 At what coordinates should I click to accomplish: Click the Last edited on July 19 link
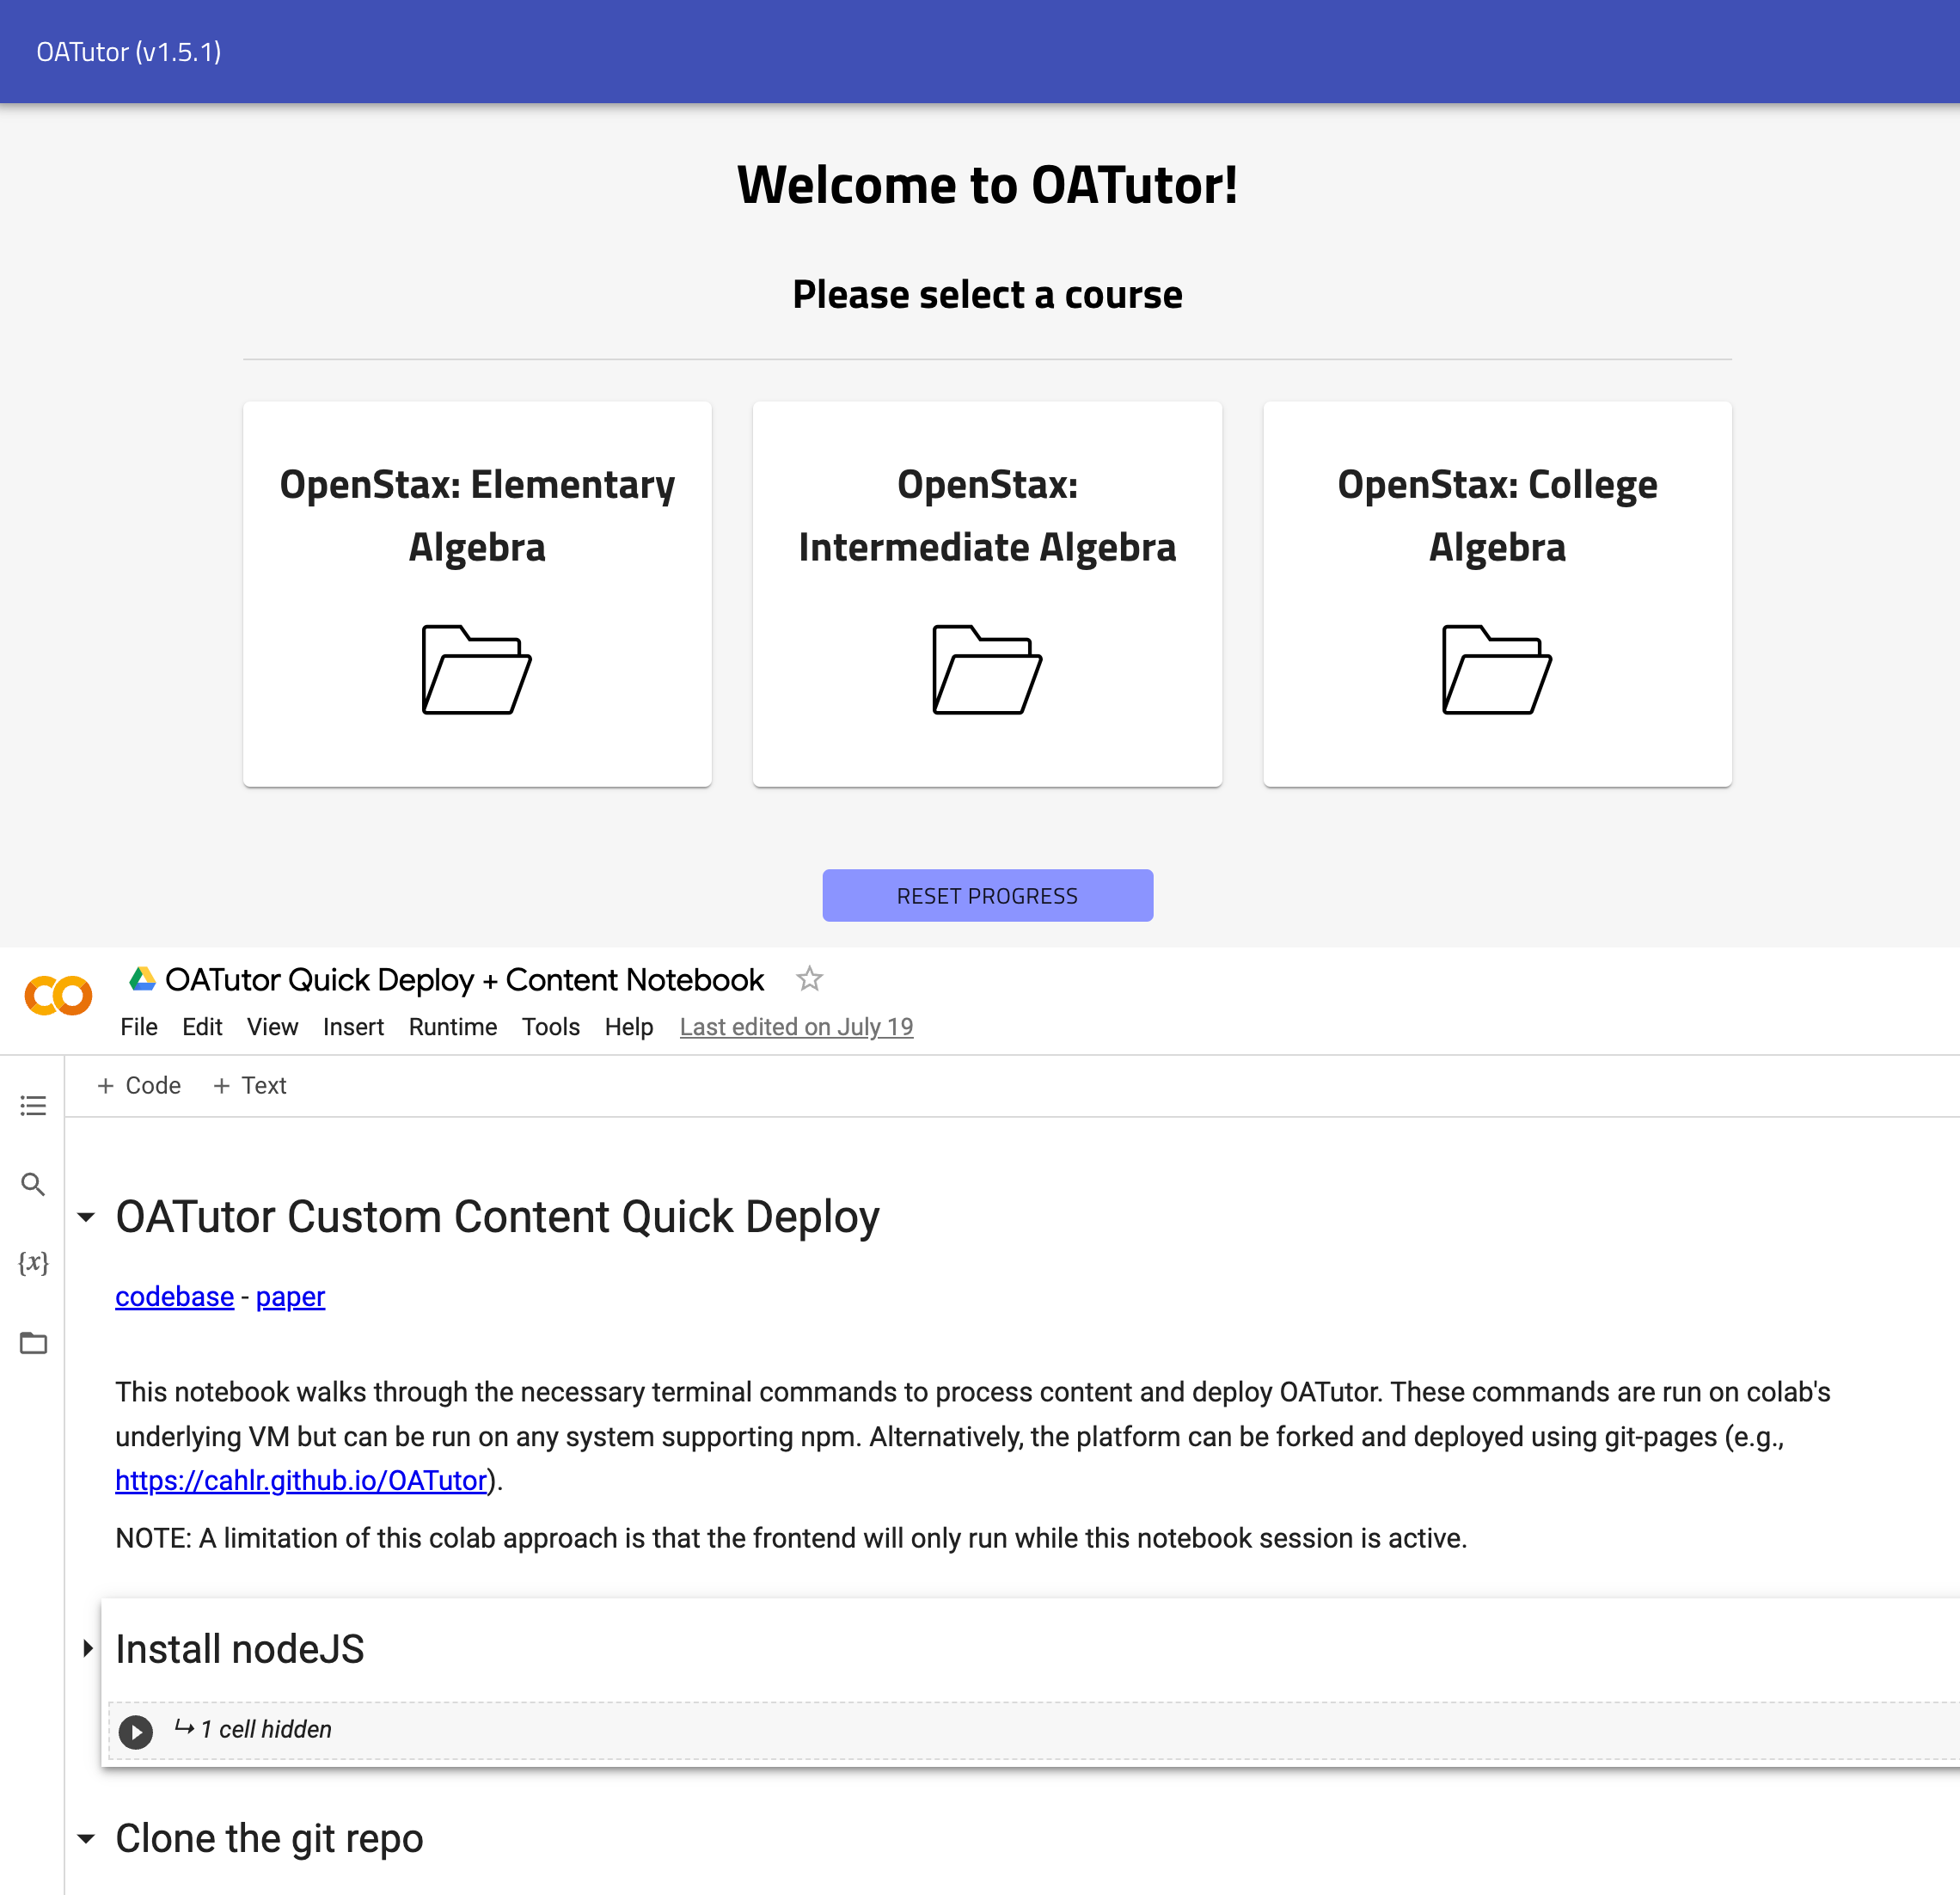pos(796,1027)
